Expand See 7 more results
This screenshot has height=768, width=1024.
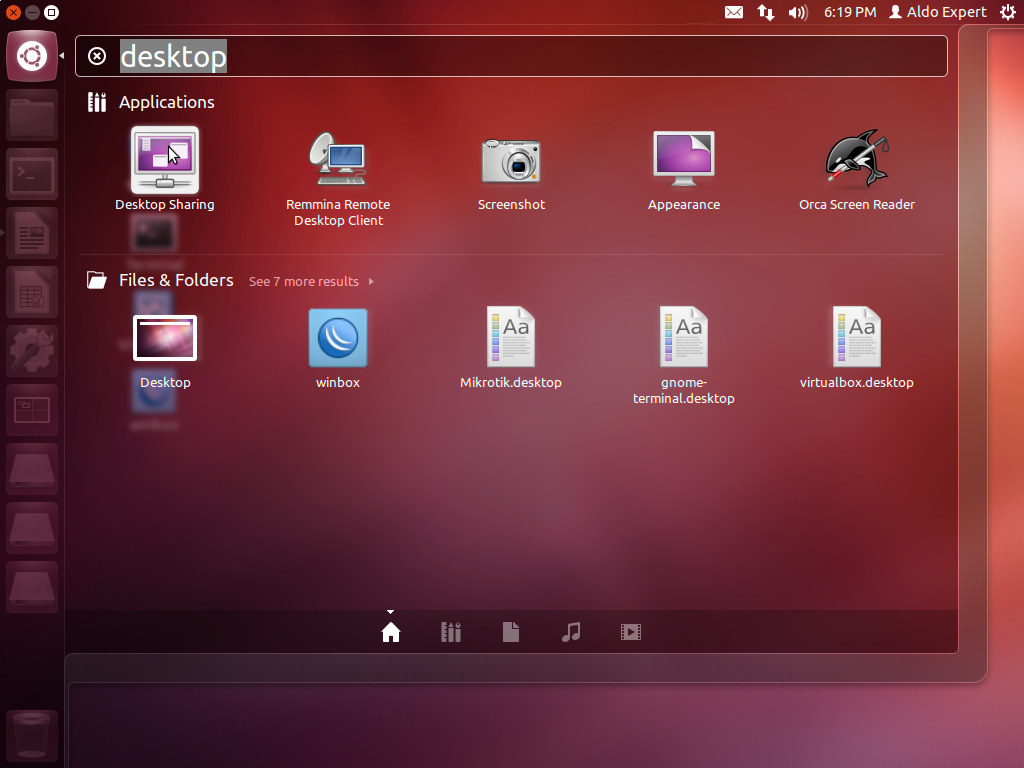311,281
